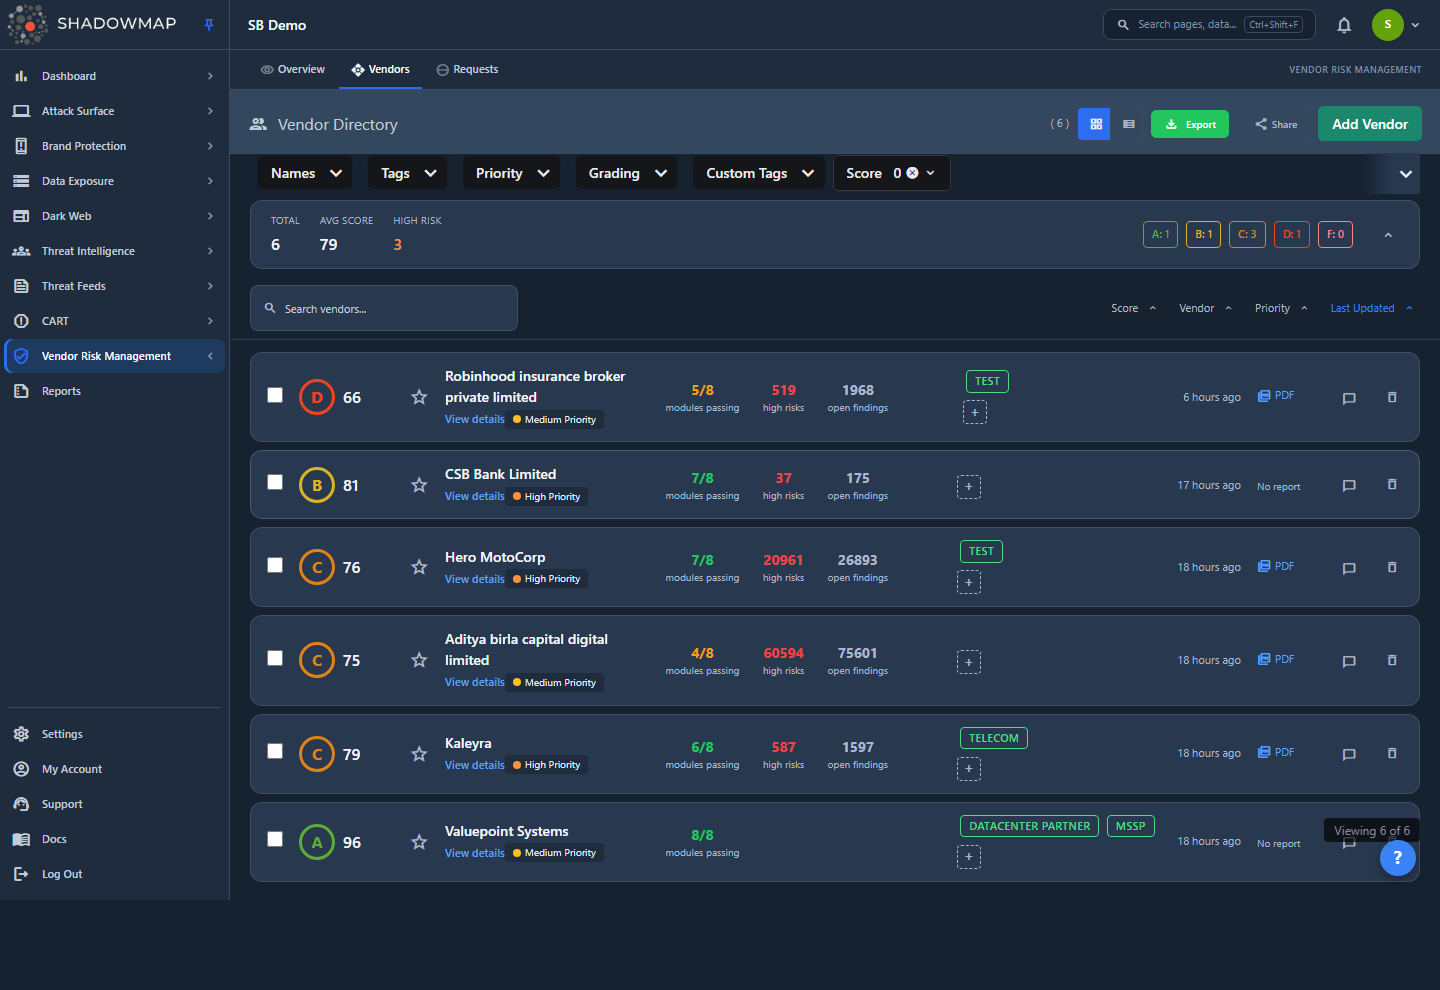Viewport: 1440px width, 990px height.
Task: Open the notifications bell
Action: (1344, 25)
